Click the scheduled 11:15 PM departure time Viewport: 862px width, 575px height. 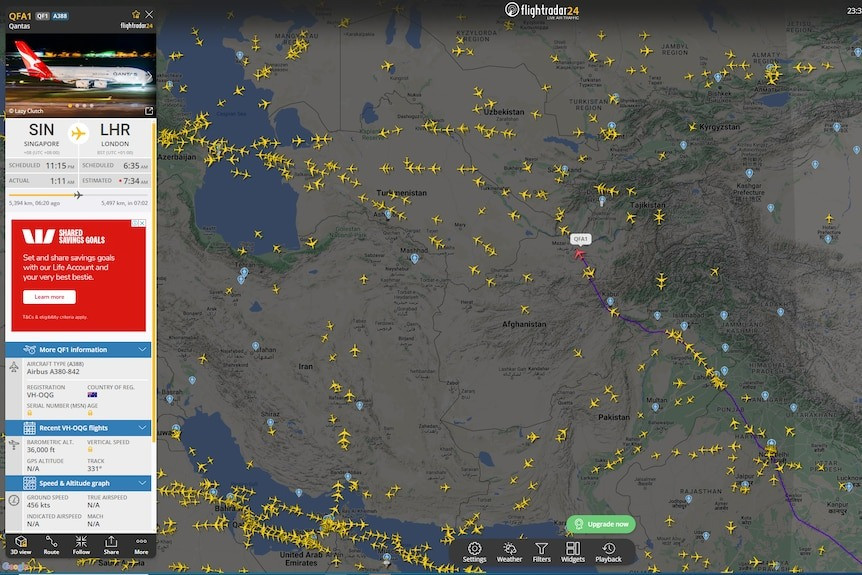coord(60,165)
